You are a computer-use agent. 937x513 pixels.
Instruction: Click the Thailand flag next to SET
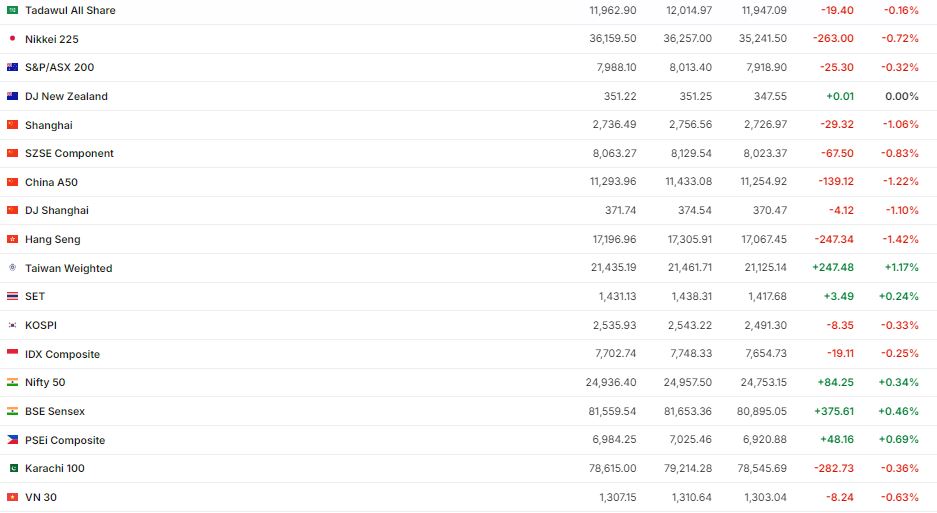pos(12,296)
